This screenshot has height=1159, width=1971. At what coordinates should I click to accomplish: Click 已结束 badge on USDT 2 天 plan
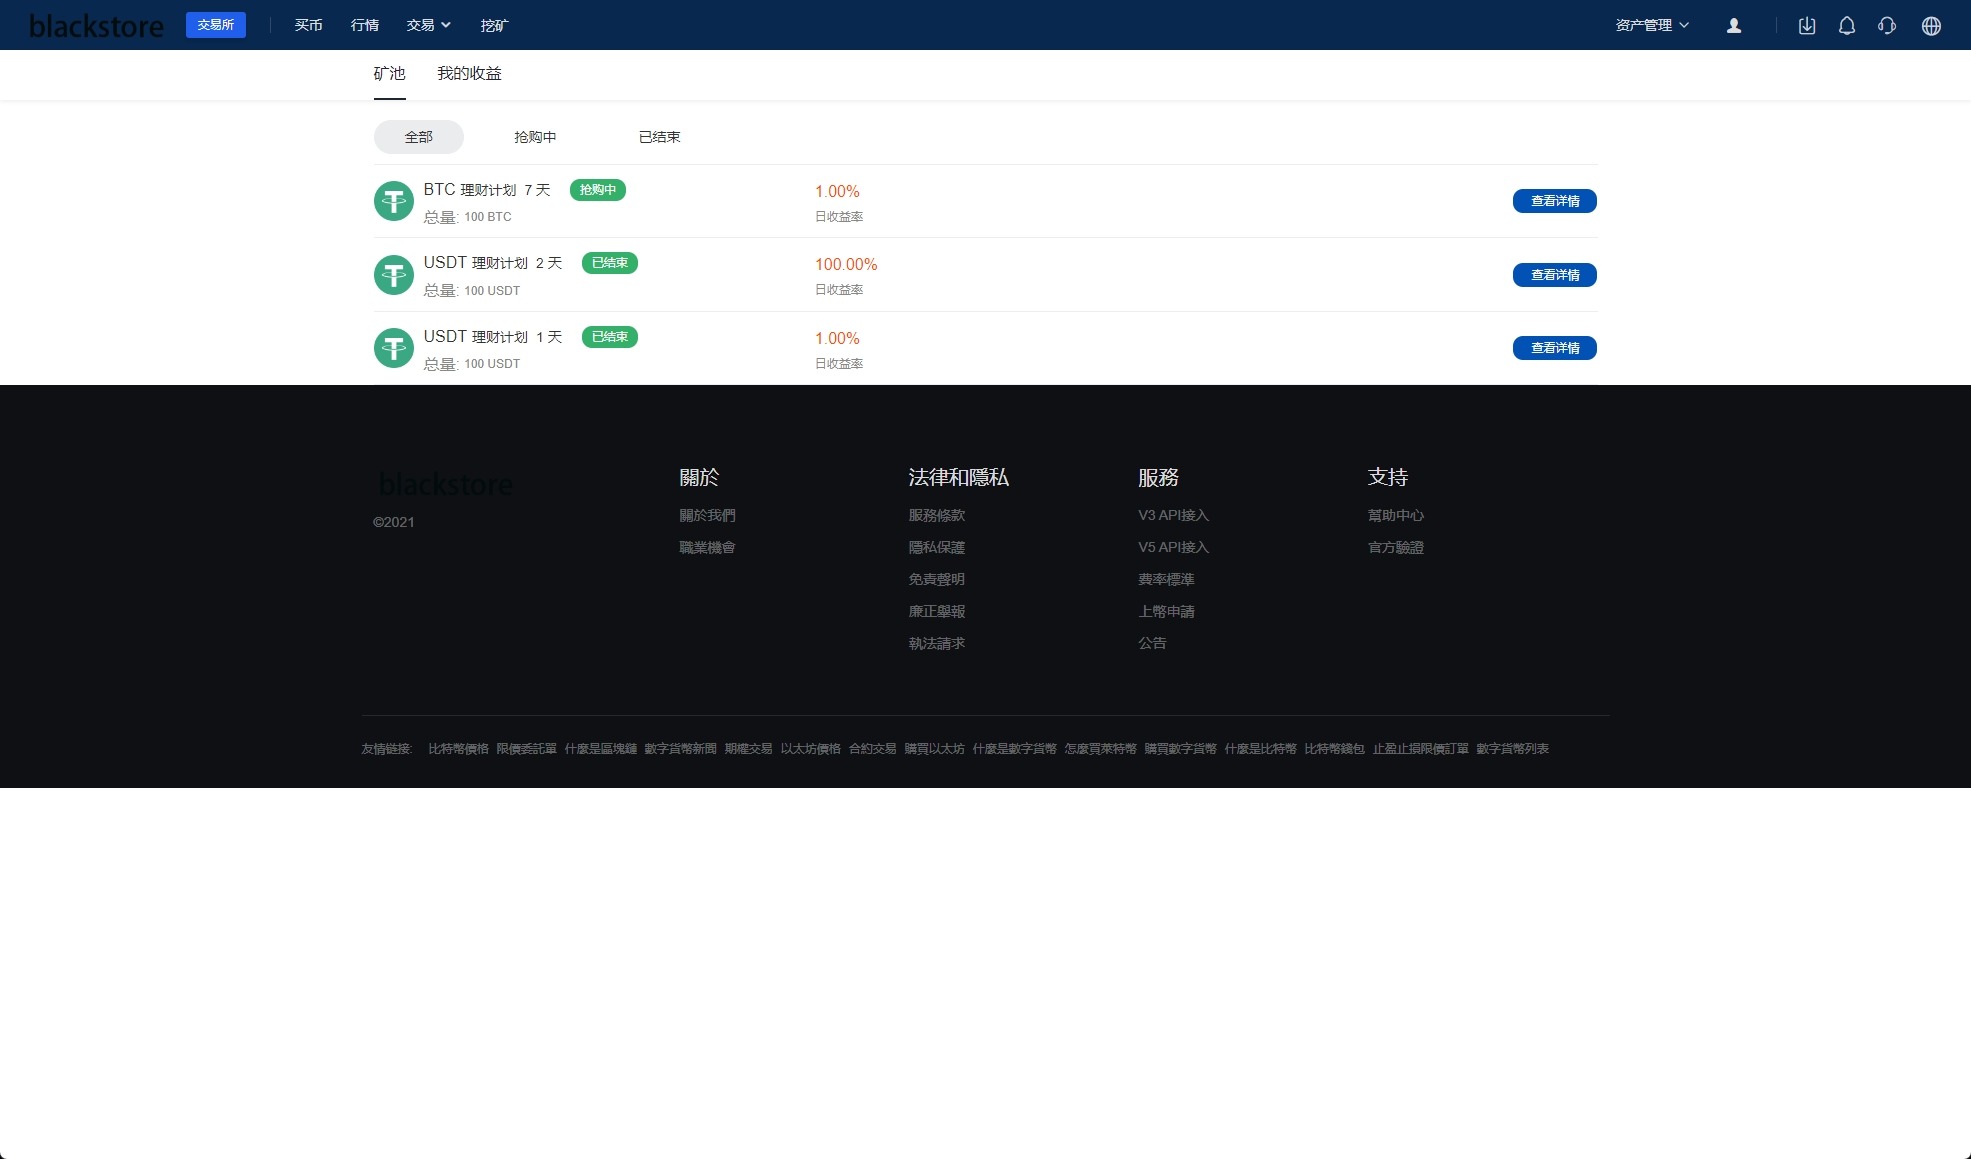[610, 263]
